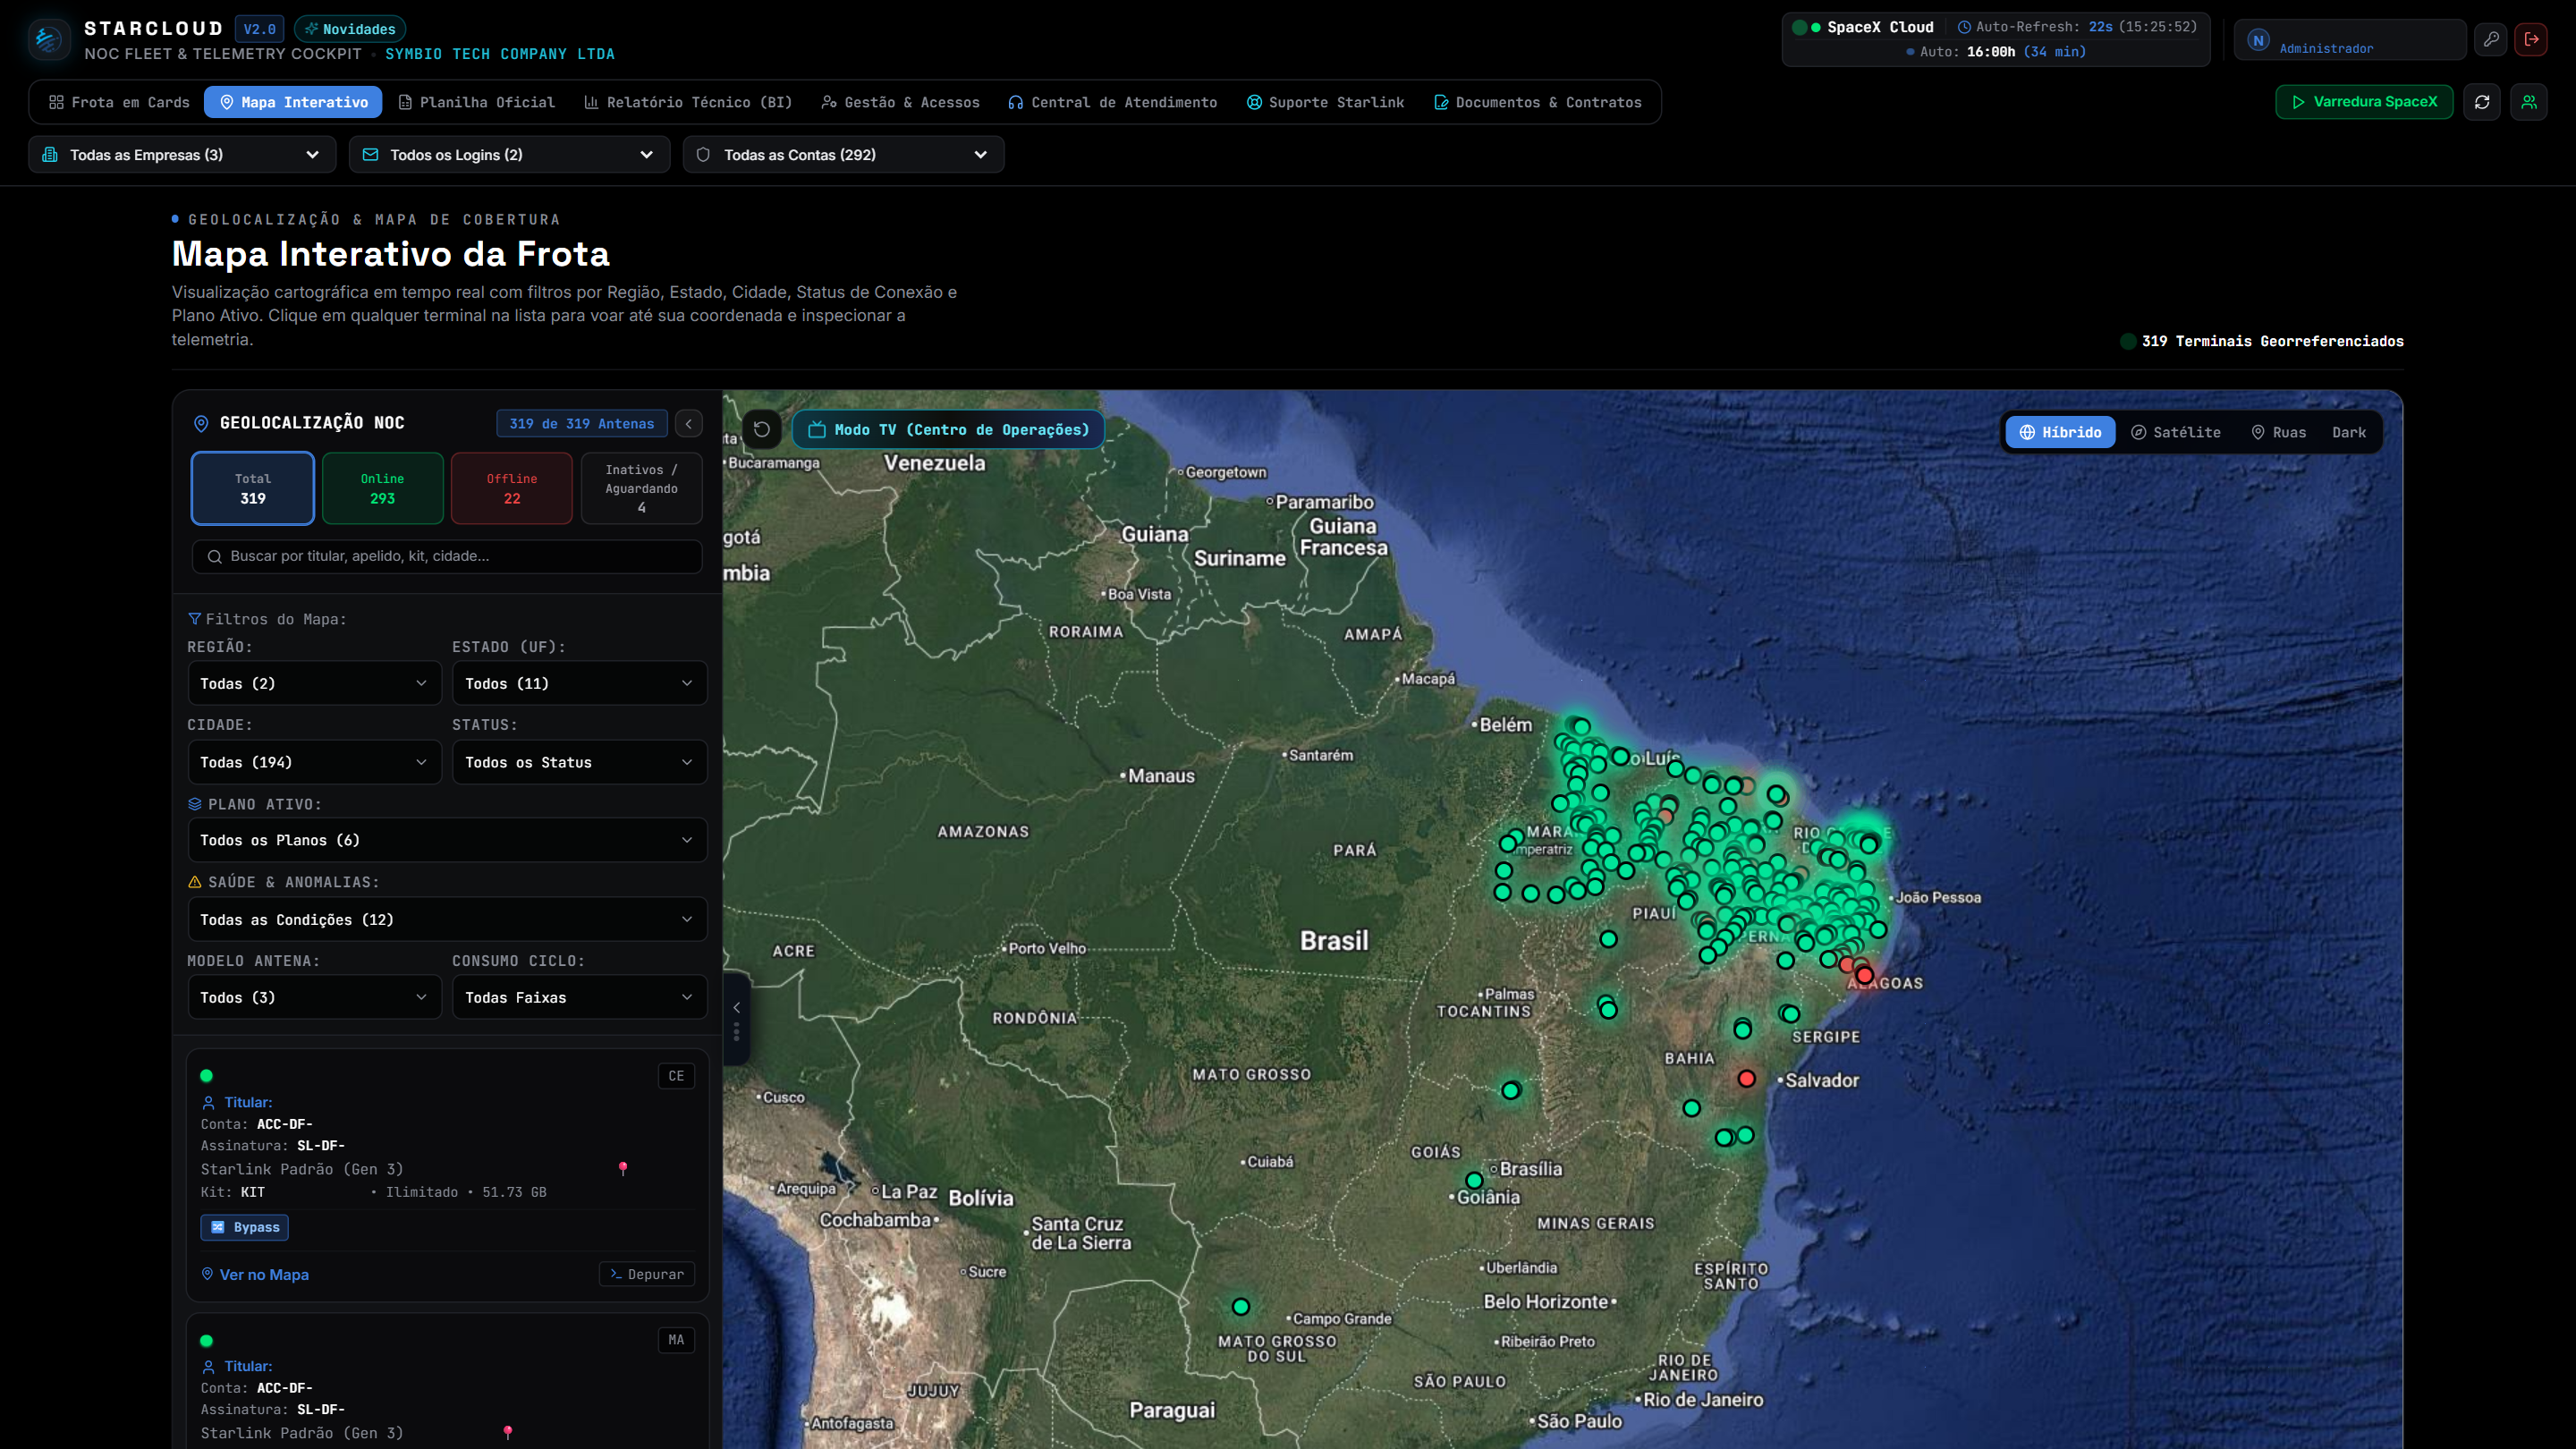Click the refresh arrows icon beside Varredura SpaceX
2576x1449 pixels.
point(2482,102)
